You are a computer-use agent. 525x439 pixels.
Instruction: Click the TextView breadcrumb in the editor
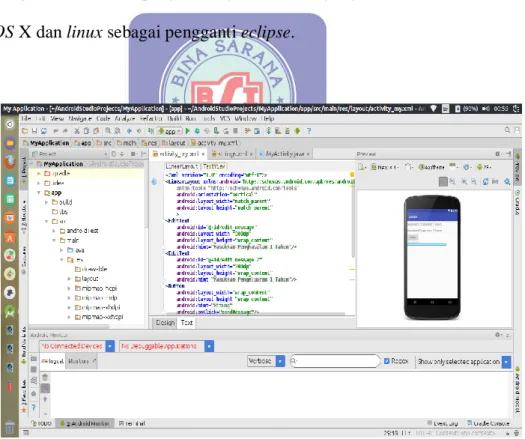coord(214,166)
